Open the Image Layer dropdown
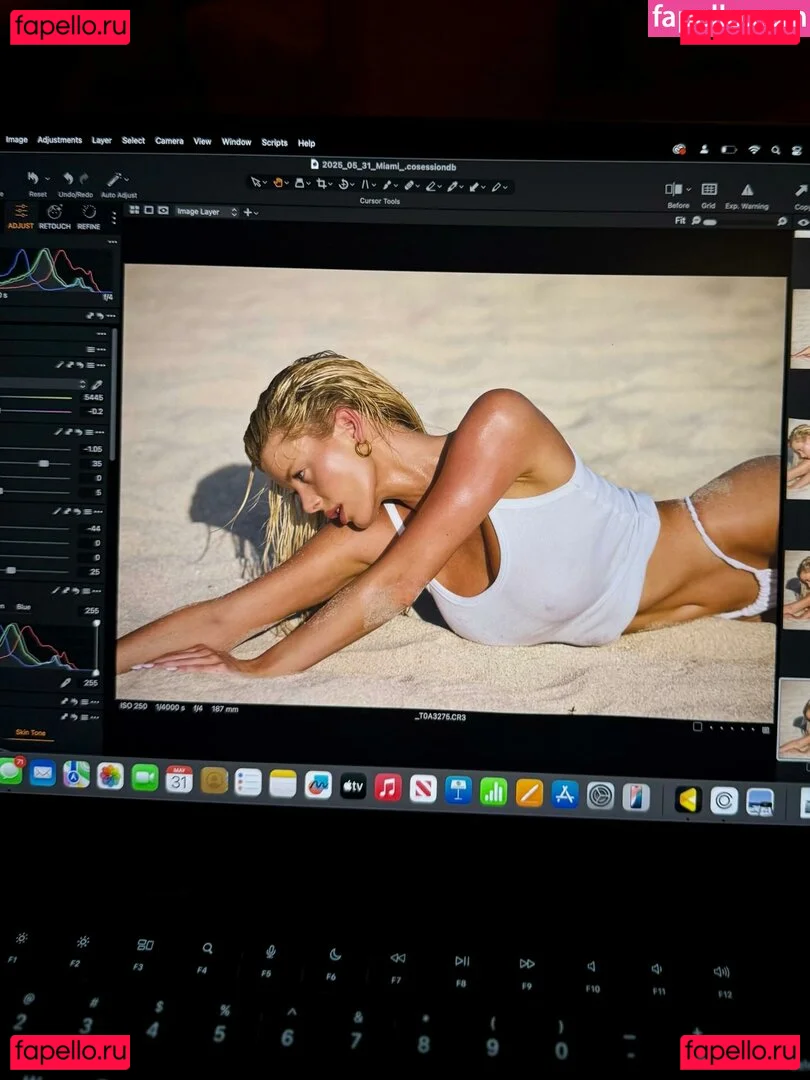The height and width of the screenshot is (1080, 810). tap(206, 212)
